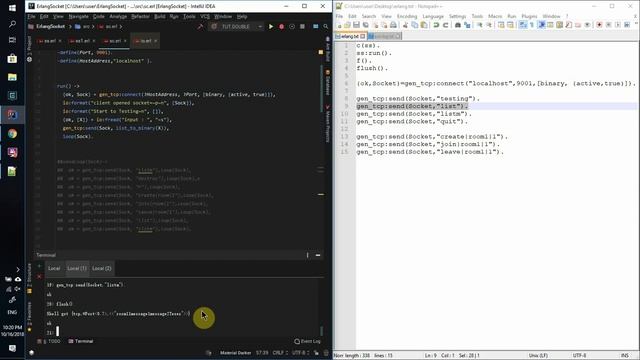Click Zoom Out icon in Notepad++ toolbar
This screenshot has width=640, height=360.
point(489,25)
